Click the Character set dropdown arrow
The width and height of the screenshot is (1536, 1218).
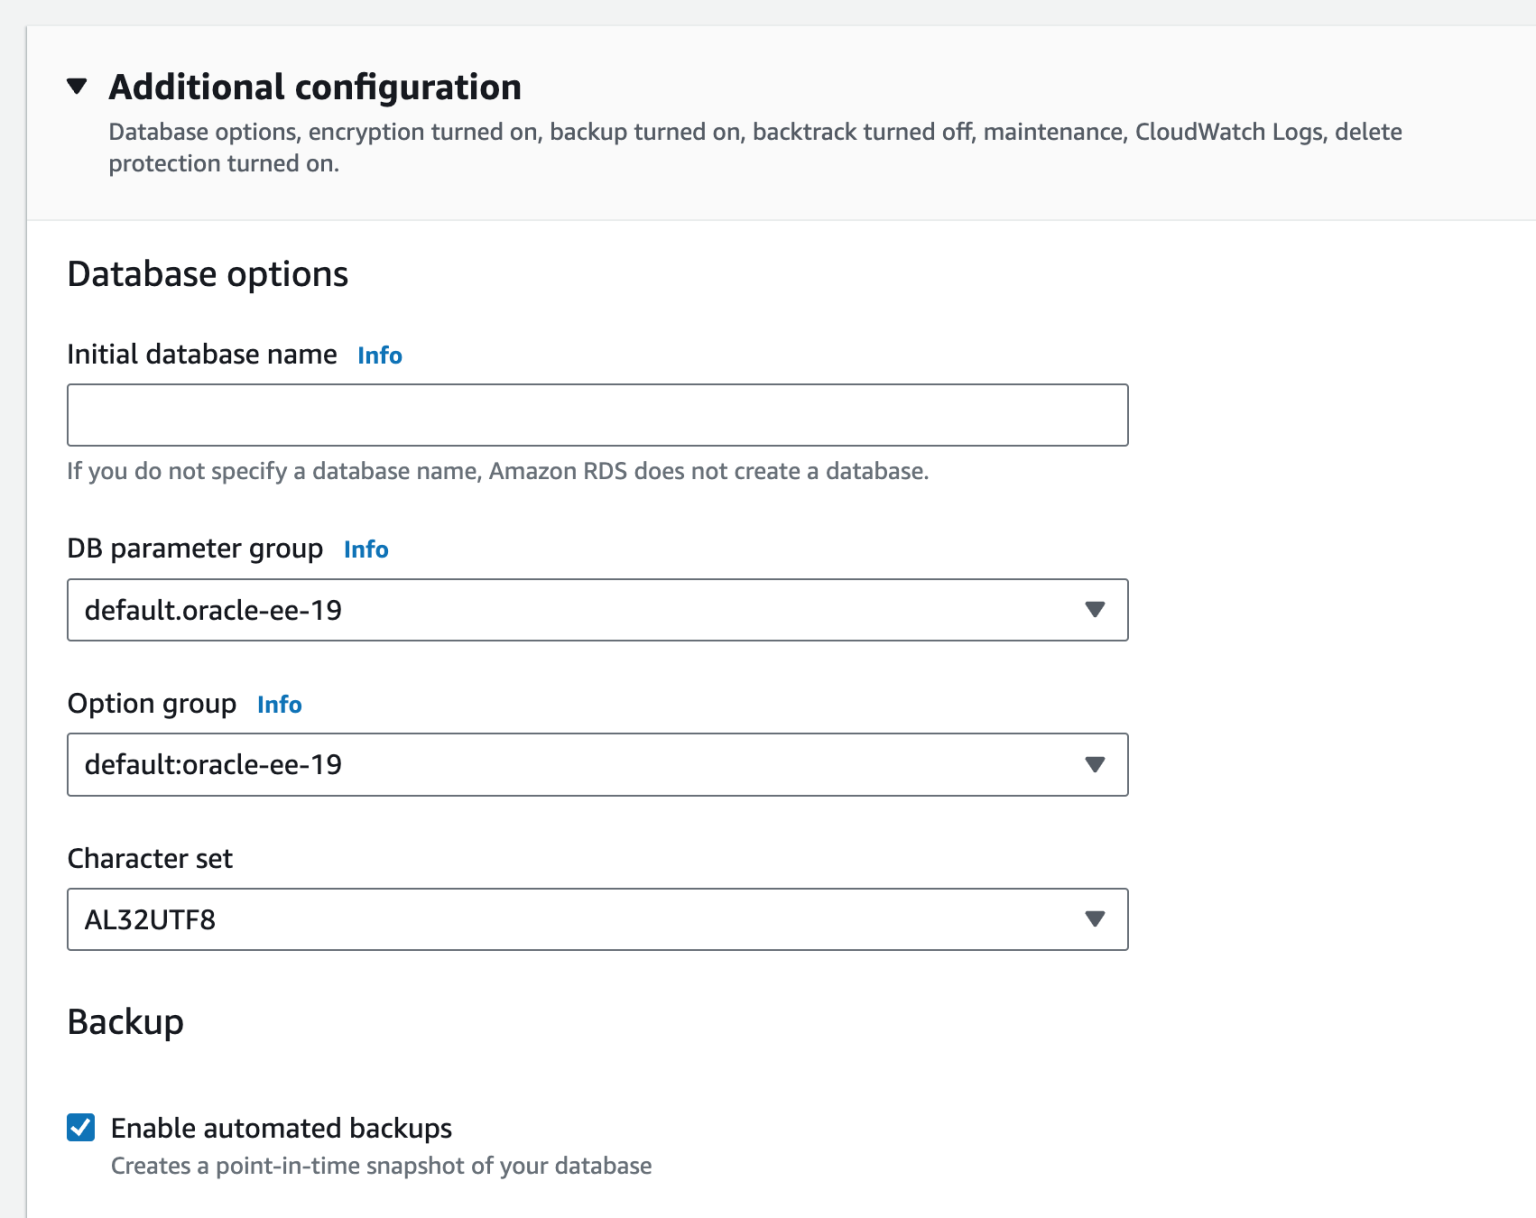1096,919
